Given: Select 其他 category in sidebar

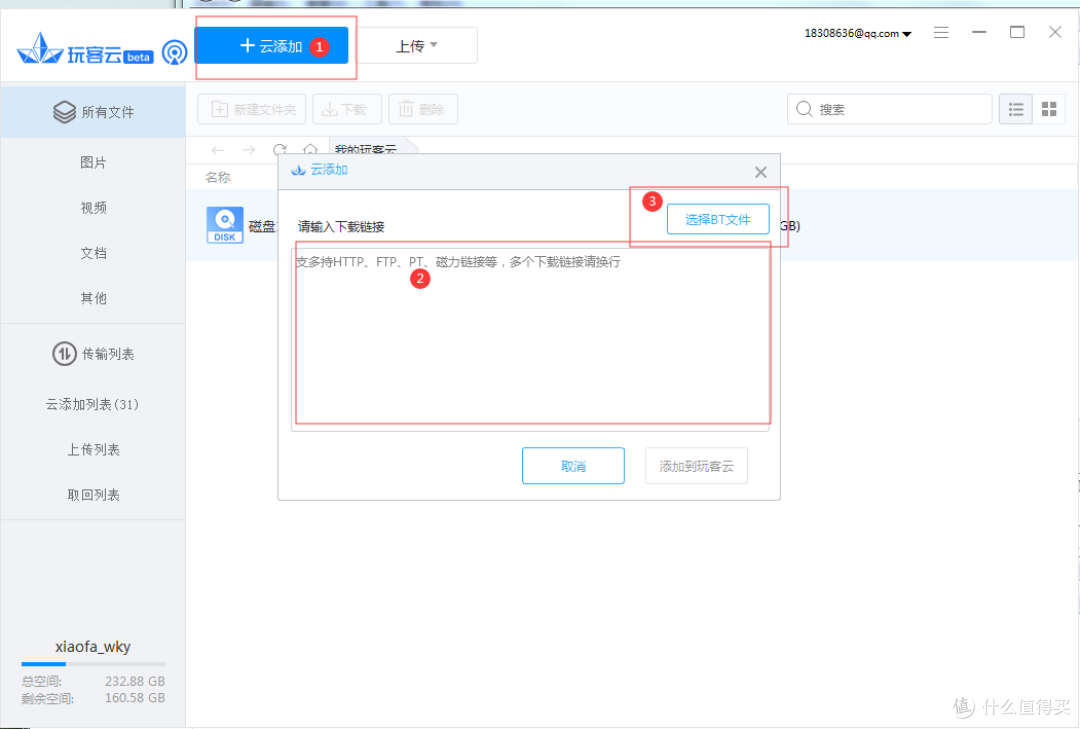Looking at the screenshot, I should pyautogui.click(x=93, y=298).
